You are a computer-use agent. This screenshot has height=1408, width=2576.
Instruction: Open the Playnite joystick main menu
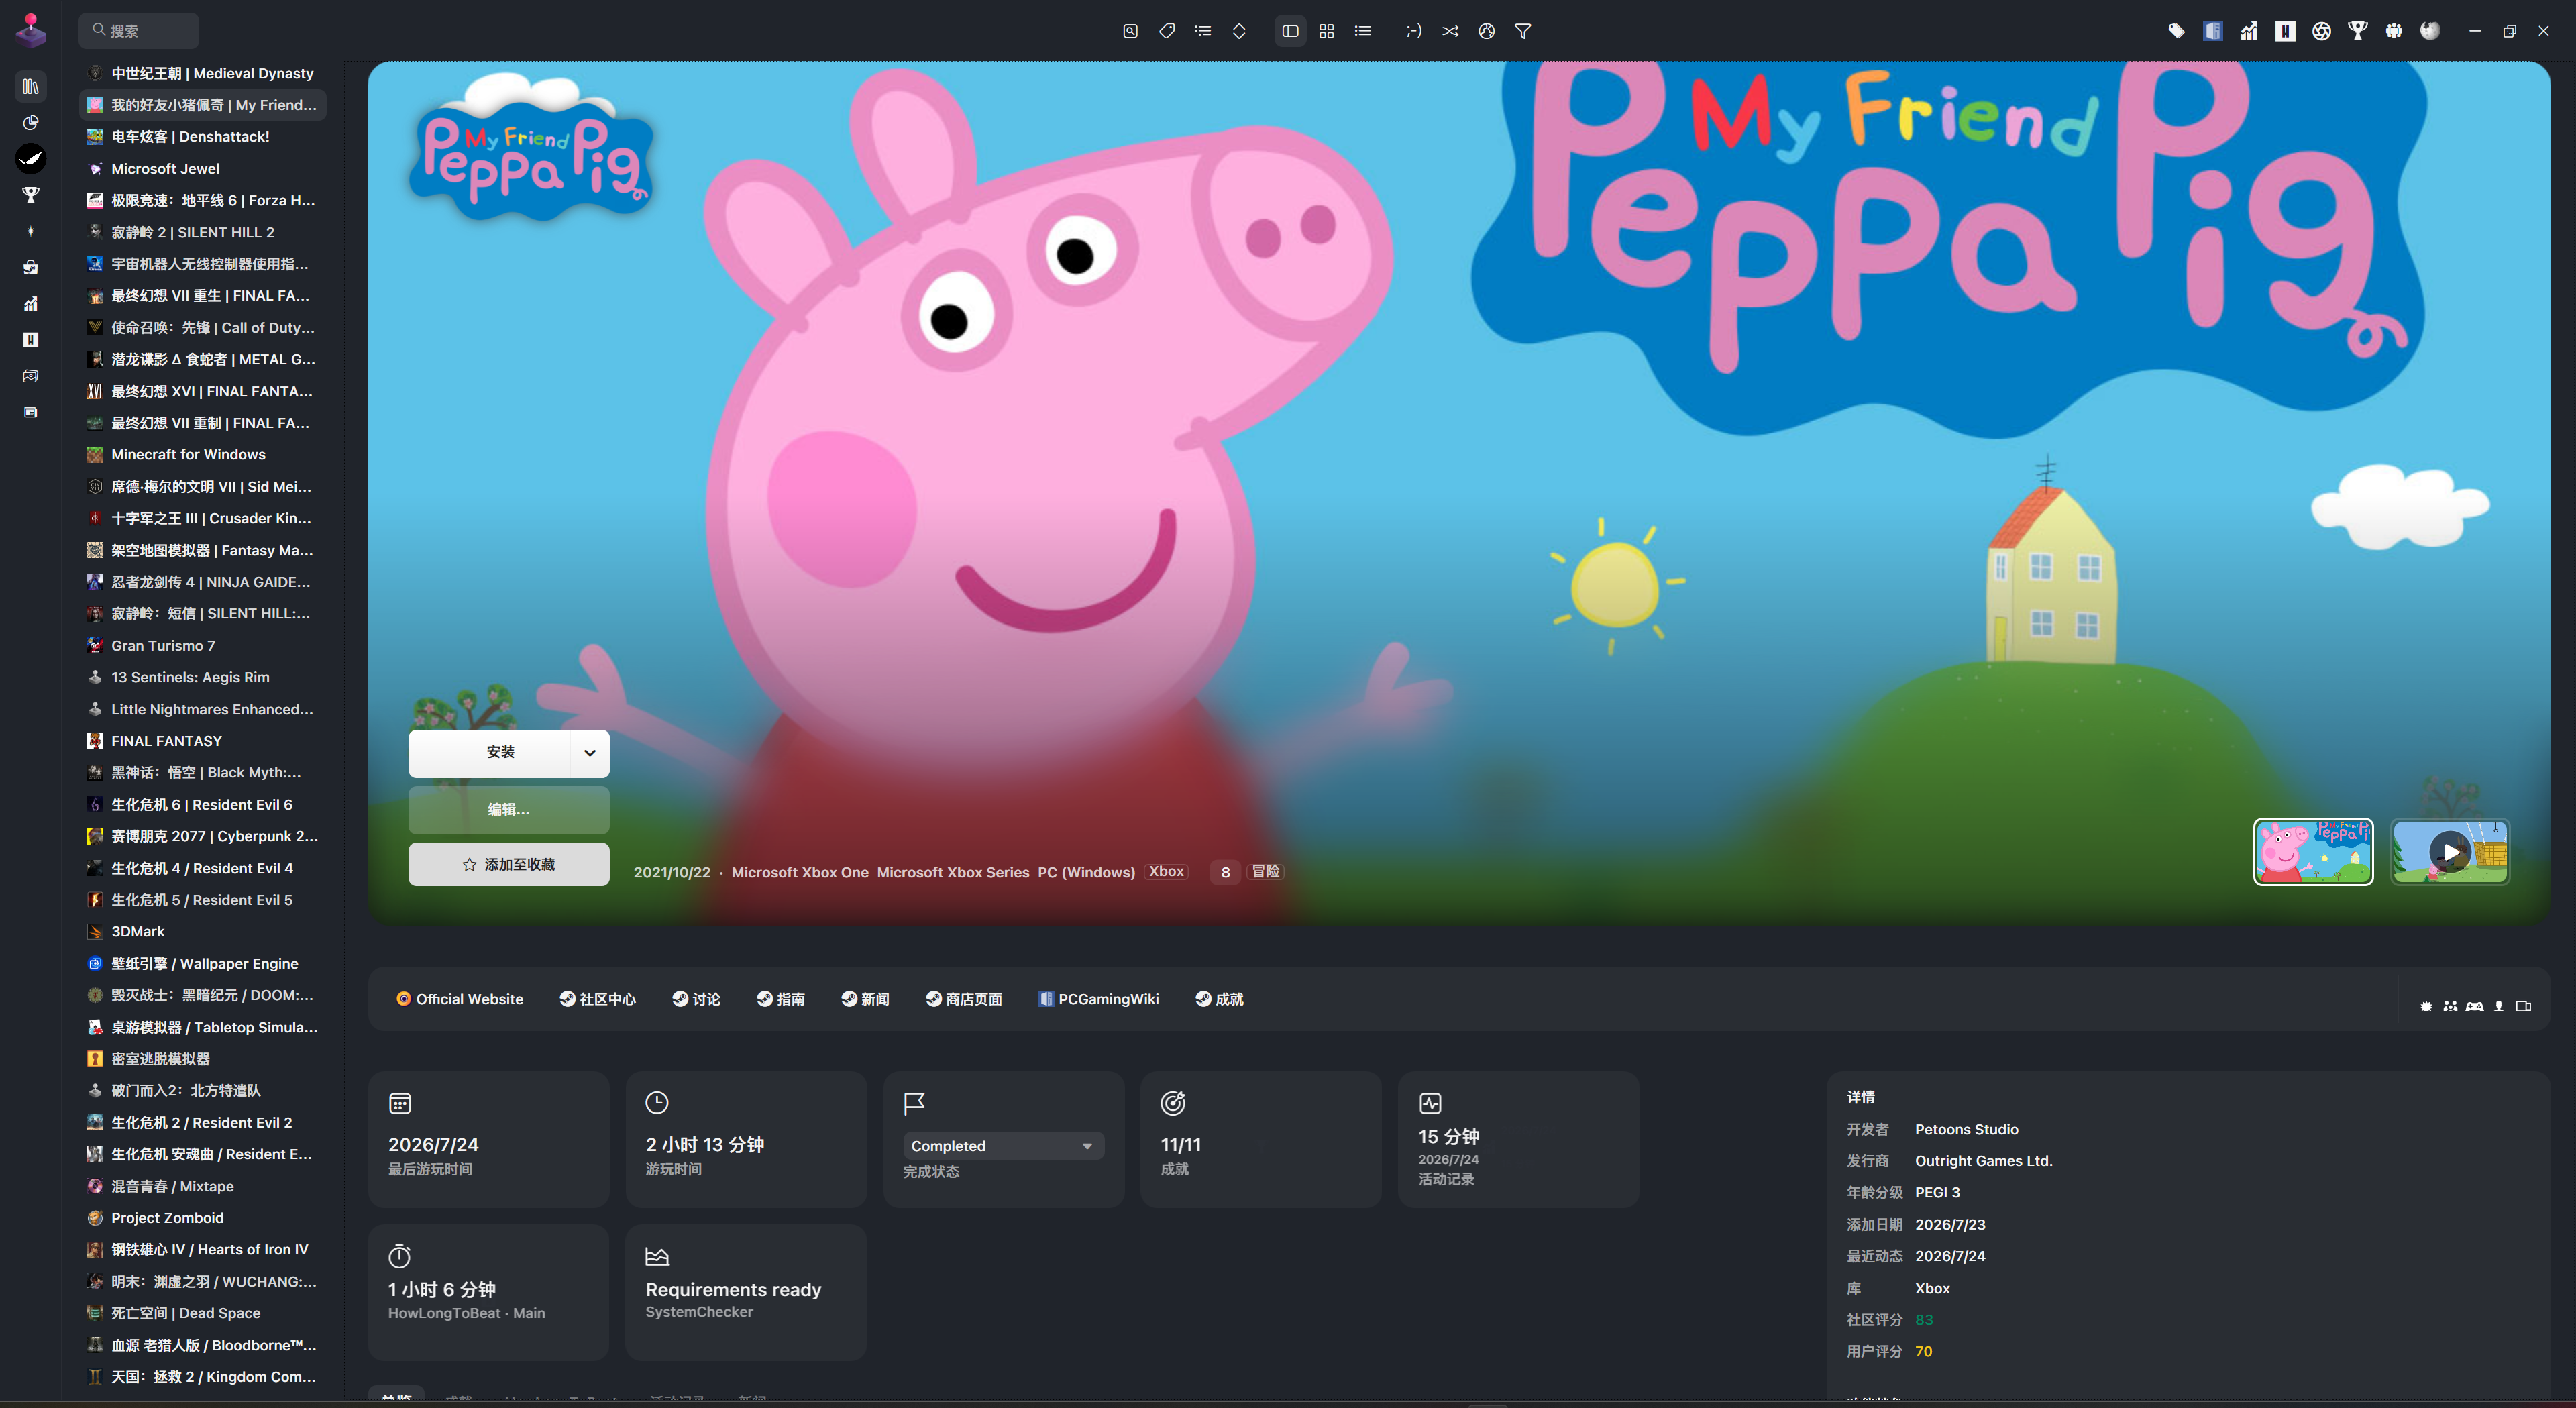click(x=31, y=30)
